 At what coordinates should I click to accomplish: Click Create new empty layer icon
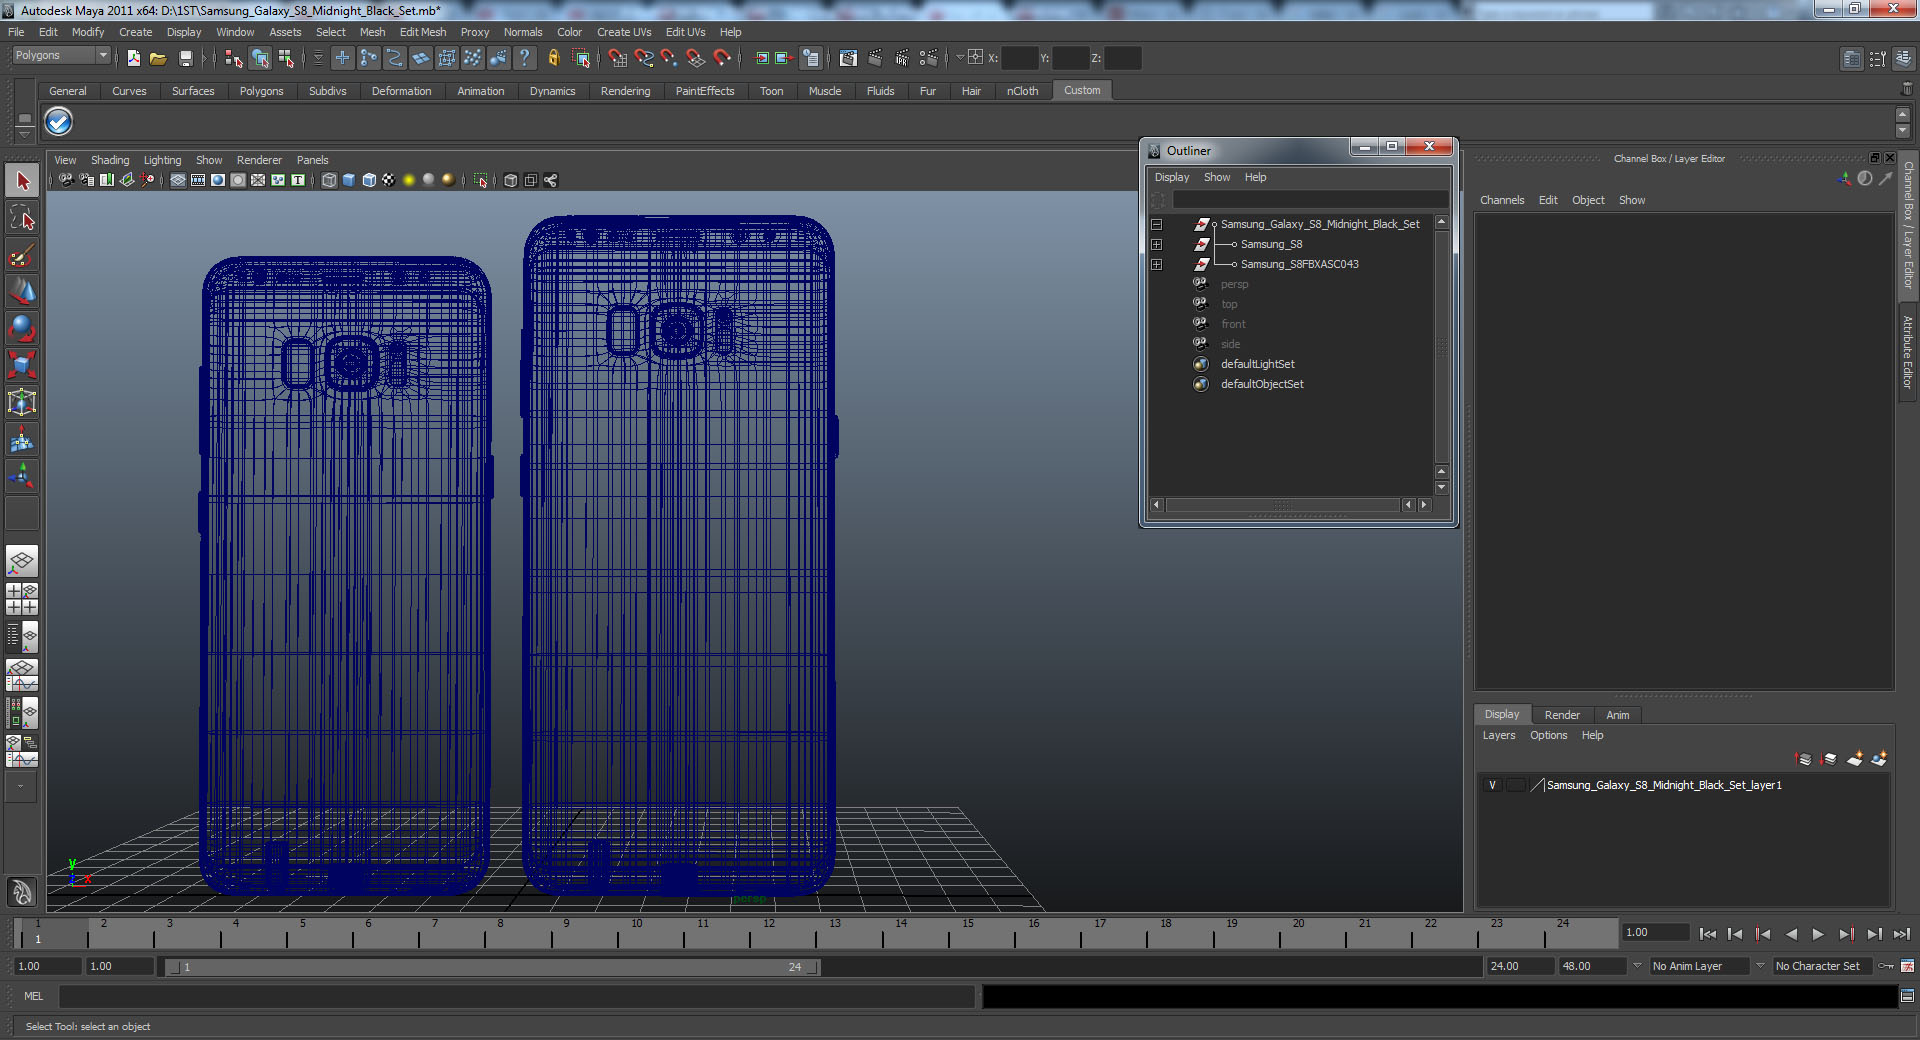1855,759
